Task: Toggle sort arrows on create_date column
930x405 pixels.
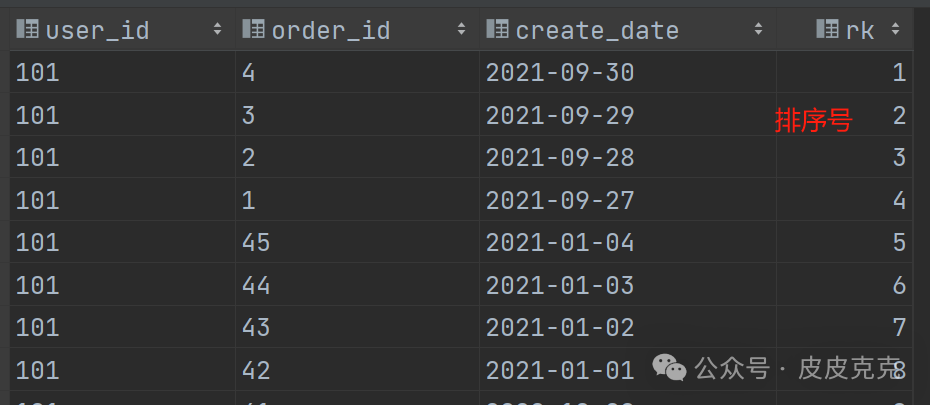Action: [x=760, y=30]
